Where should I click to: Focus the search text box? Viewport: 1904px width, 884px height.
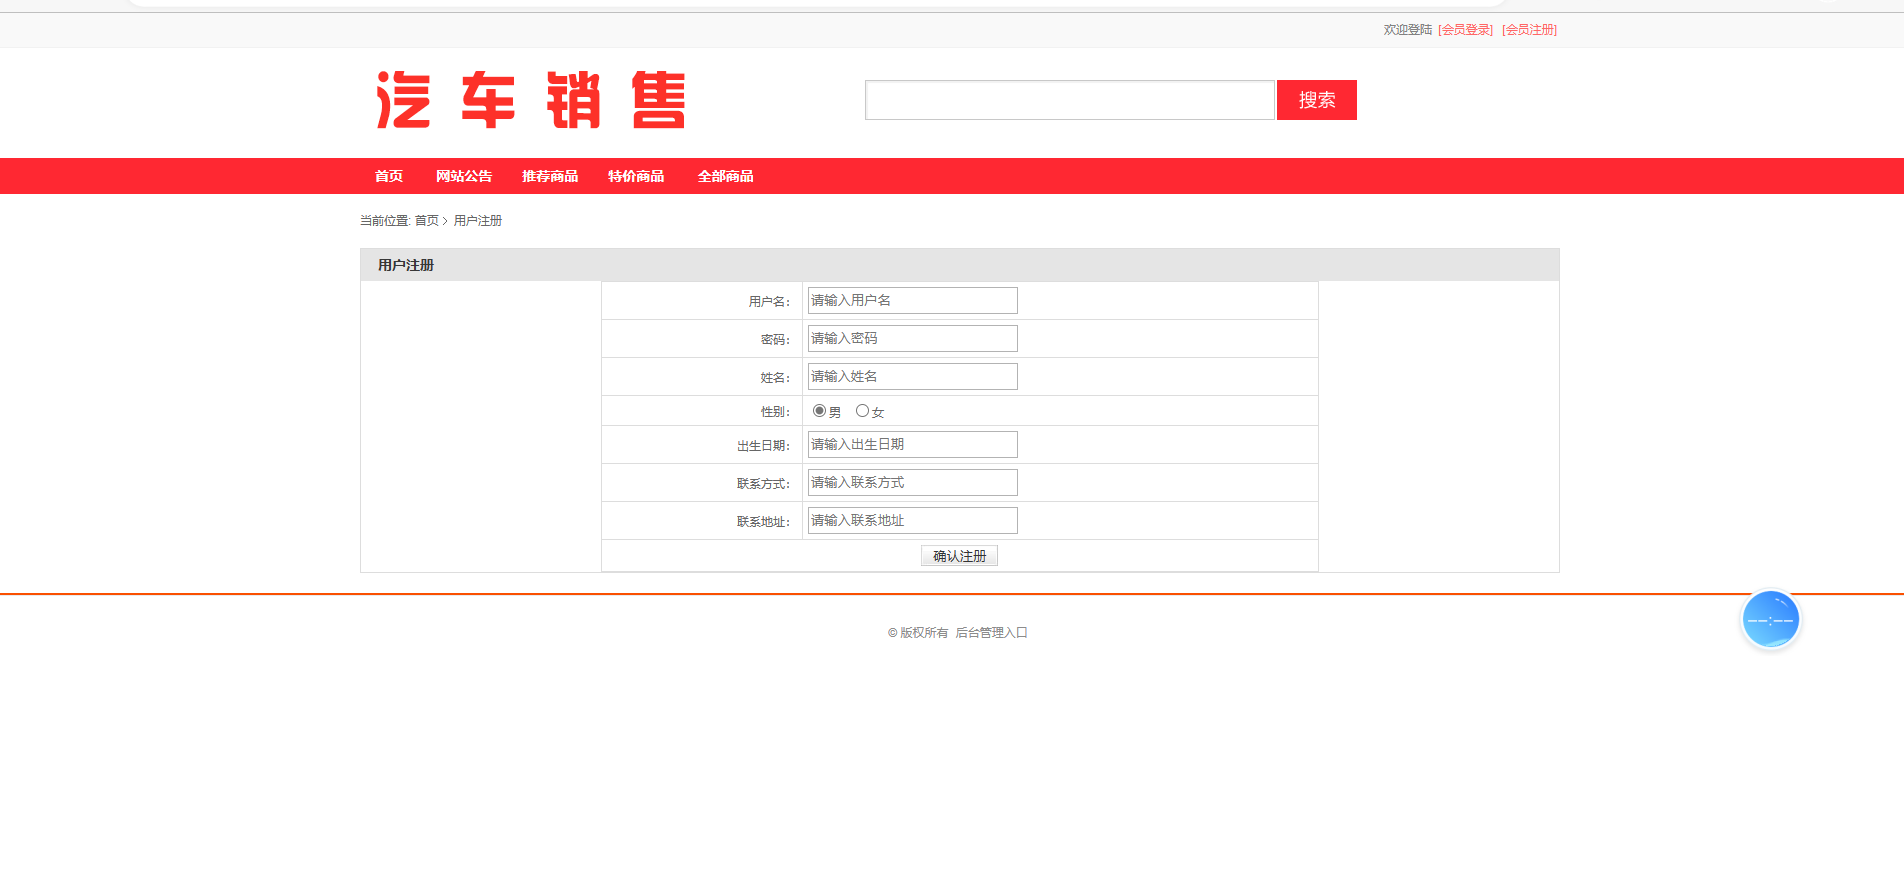pyautogui.click(x=1069, y=100)
